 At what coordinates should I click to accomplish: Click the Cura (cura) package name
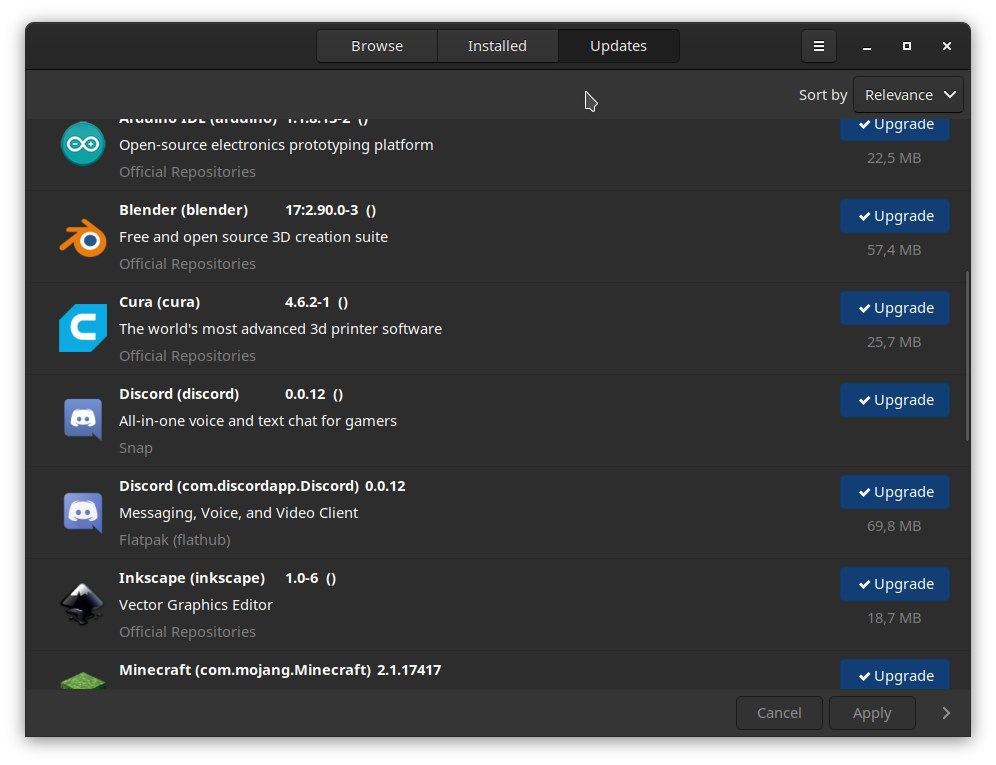click(x=159, y=302)
